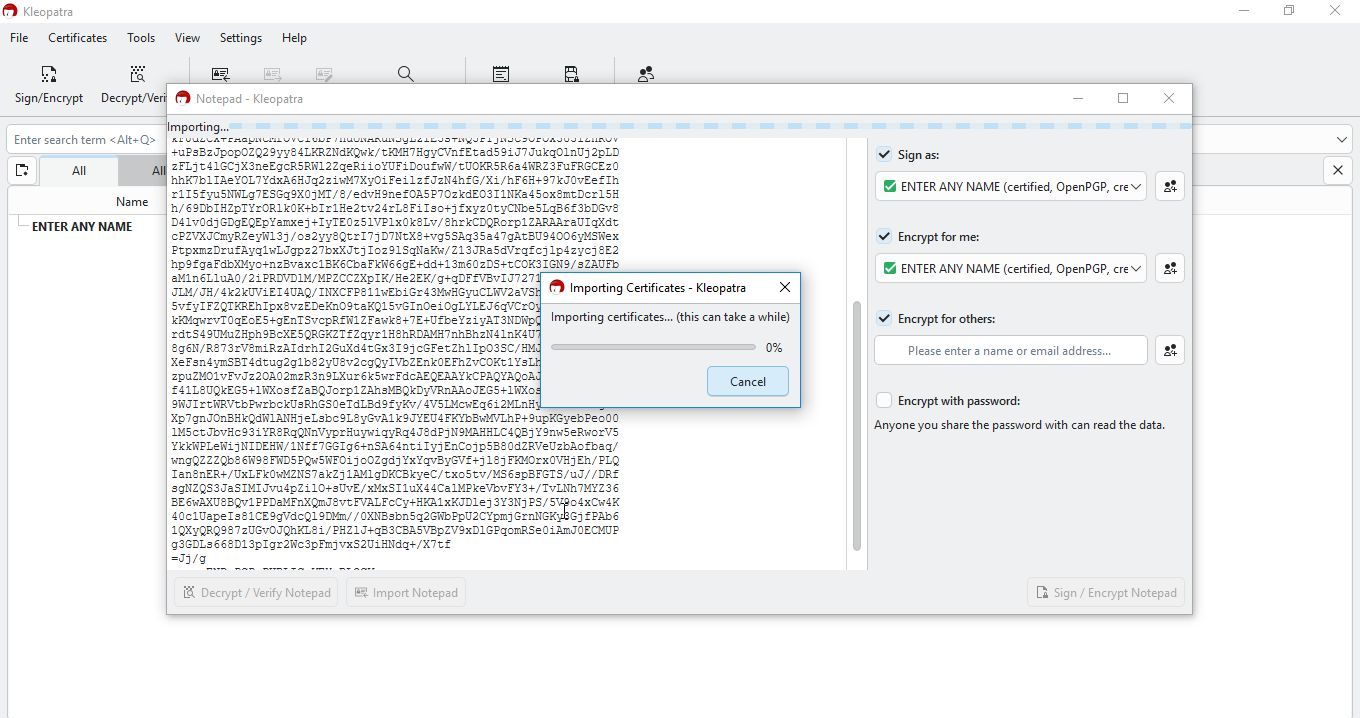Click the '0%' progress value
The height and width of the screenshot is (718, 1360).
774,348
